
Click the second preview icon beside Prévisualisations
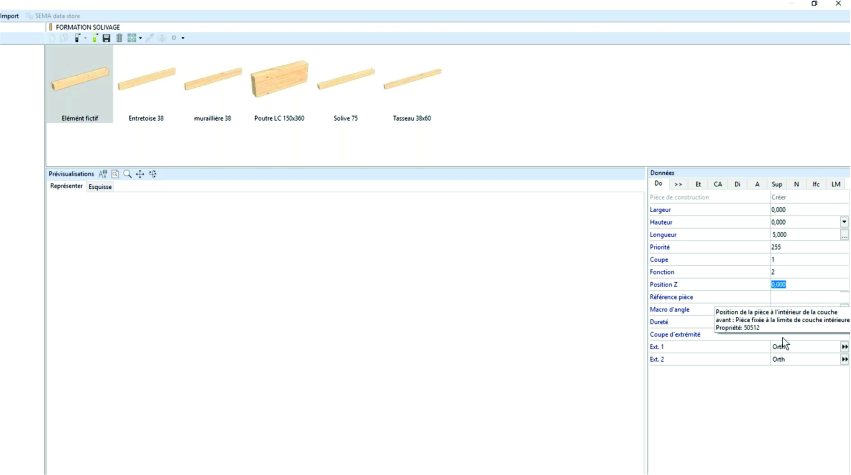[x=115, y=174]
